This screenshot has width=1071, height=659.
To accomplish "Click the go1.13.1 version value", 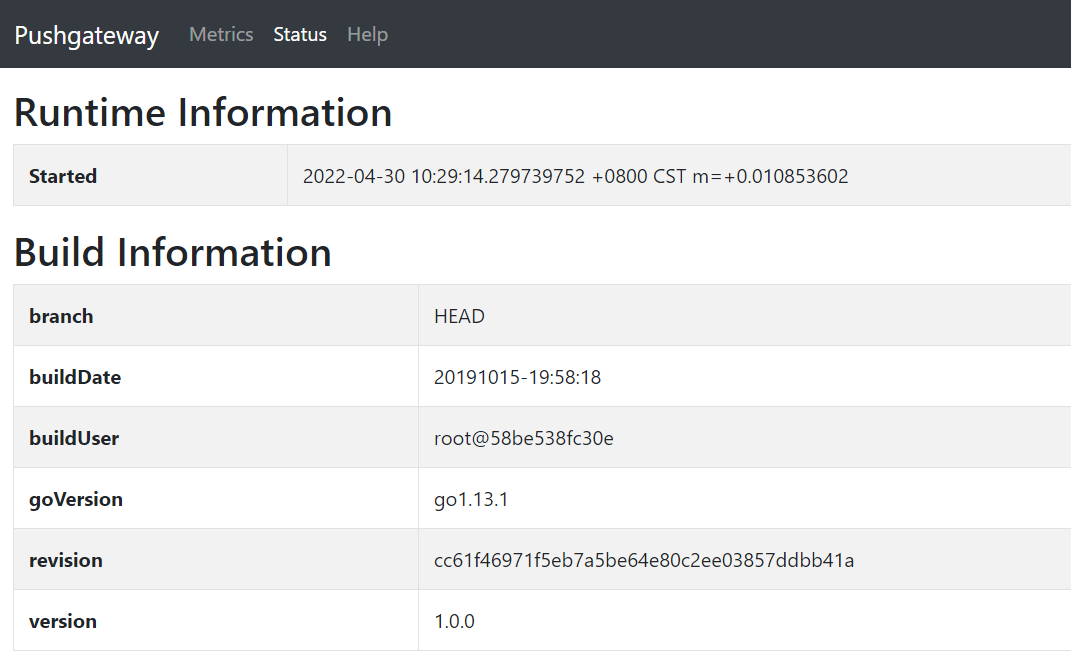I will 471,499.
